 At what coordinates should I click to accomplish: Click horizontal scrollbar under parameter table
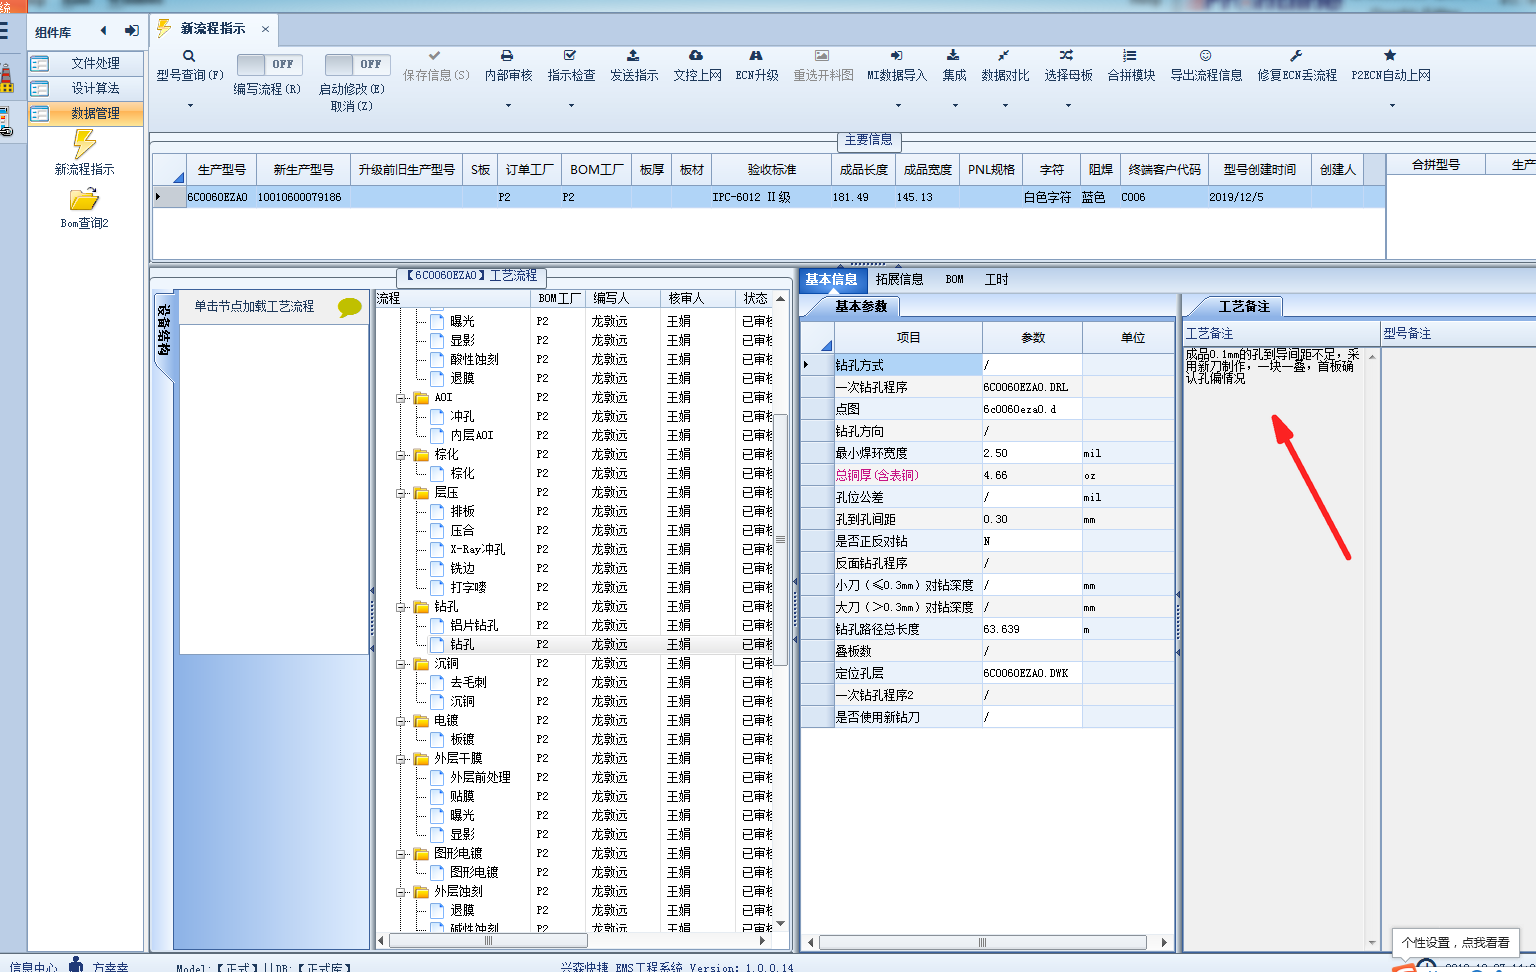[982, 942]
